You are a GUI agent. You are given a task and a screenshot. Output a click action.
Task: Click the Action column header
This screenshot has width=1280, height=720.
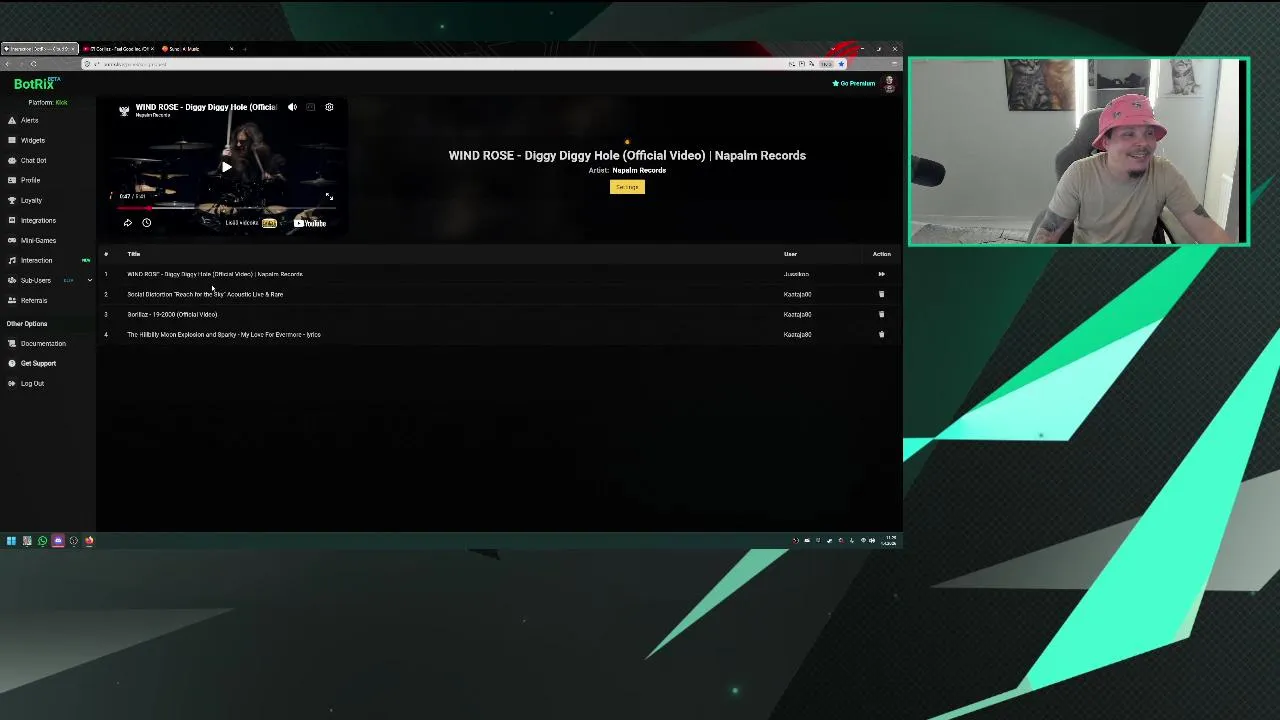tap(881, 254)
